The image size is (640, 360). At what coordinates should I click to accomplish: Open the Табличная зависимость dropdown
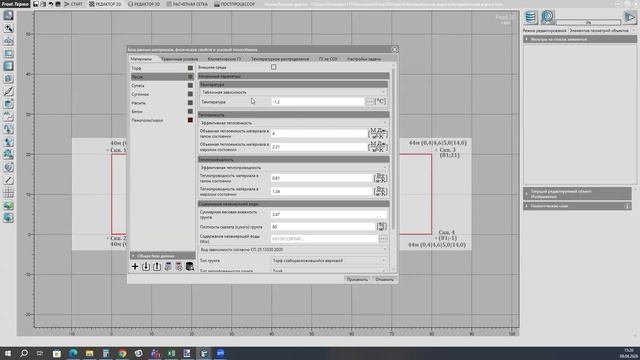point(293,92)
